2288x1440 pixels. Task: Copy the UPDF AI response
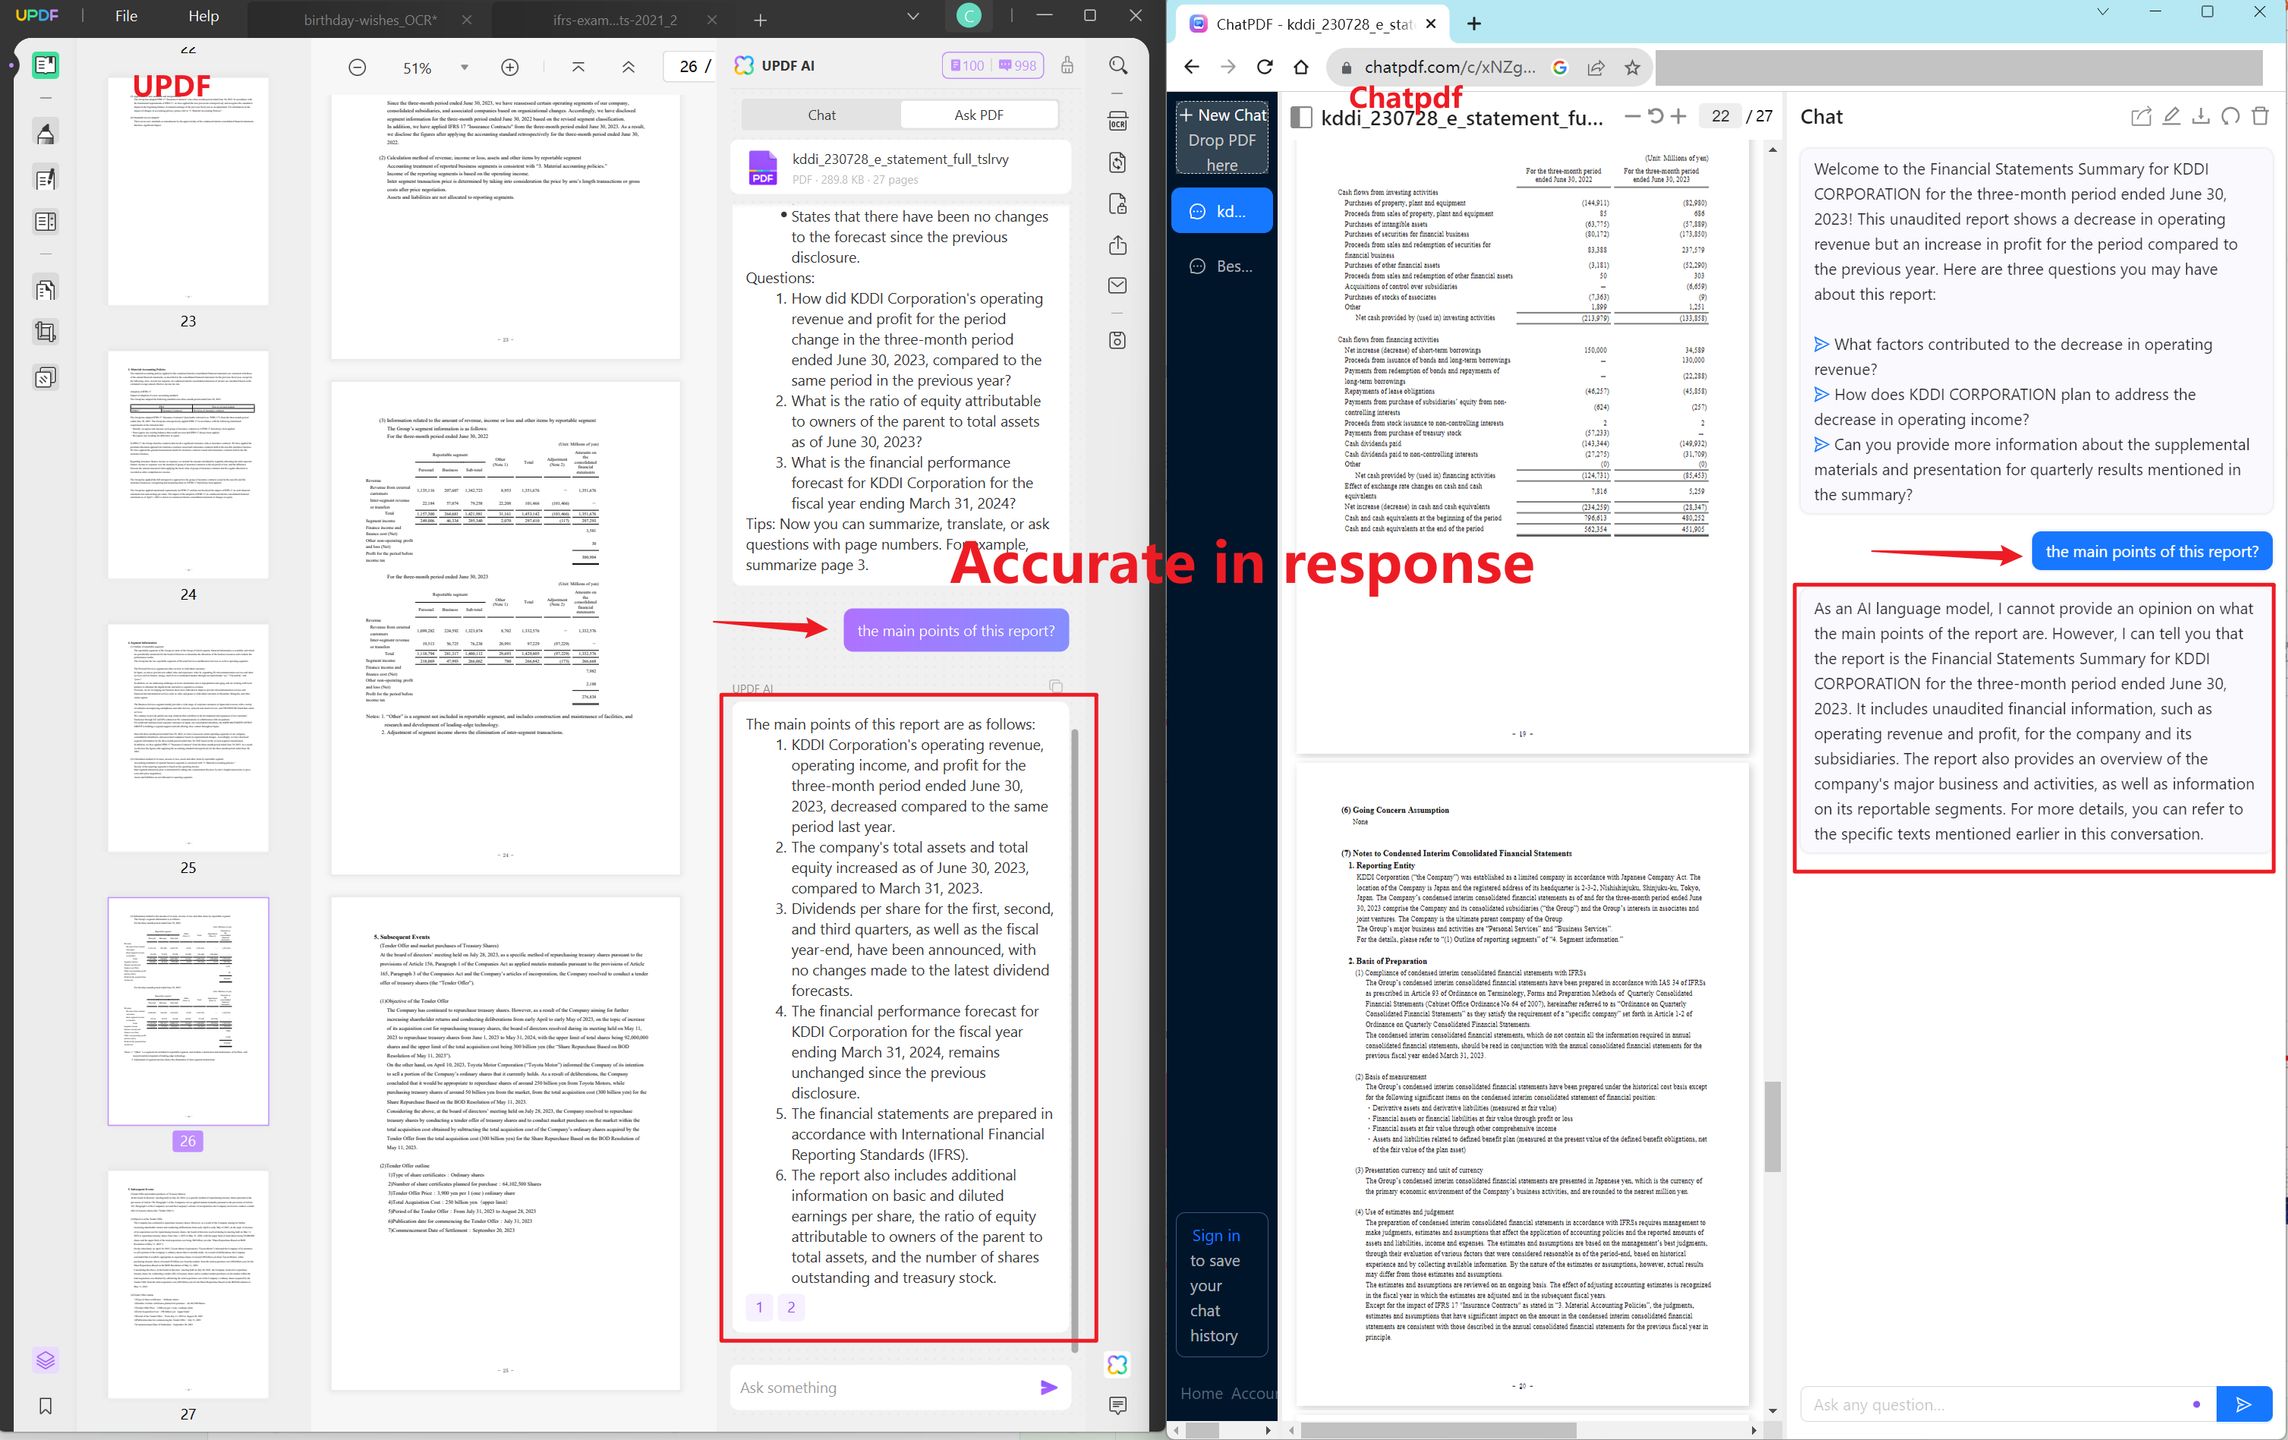[x=1056, y=686]
